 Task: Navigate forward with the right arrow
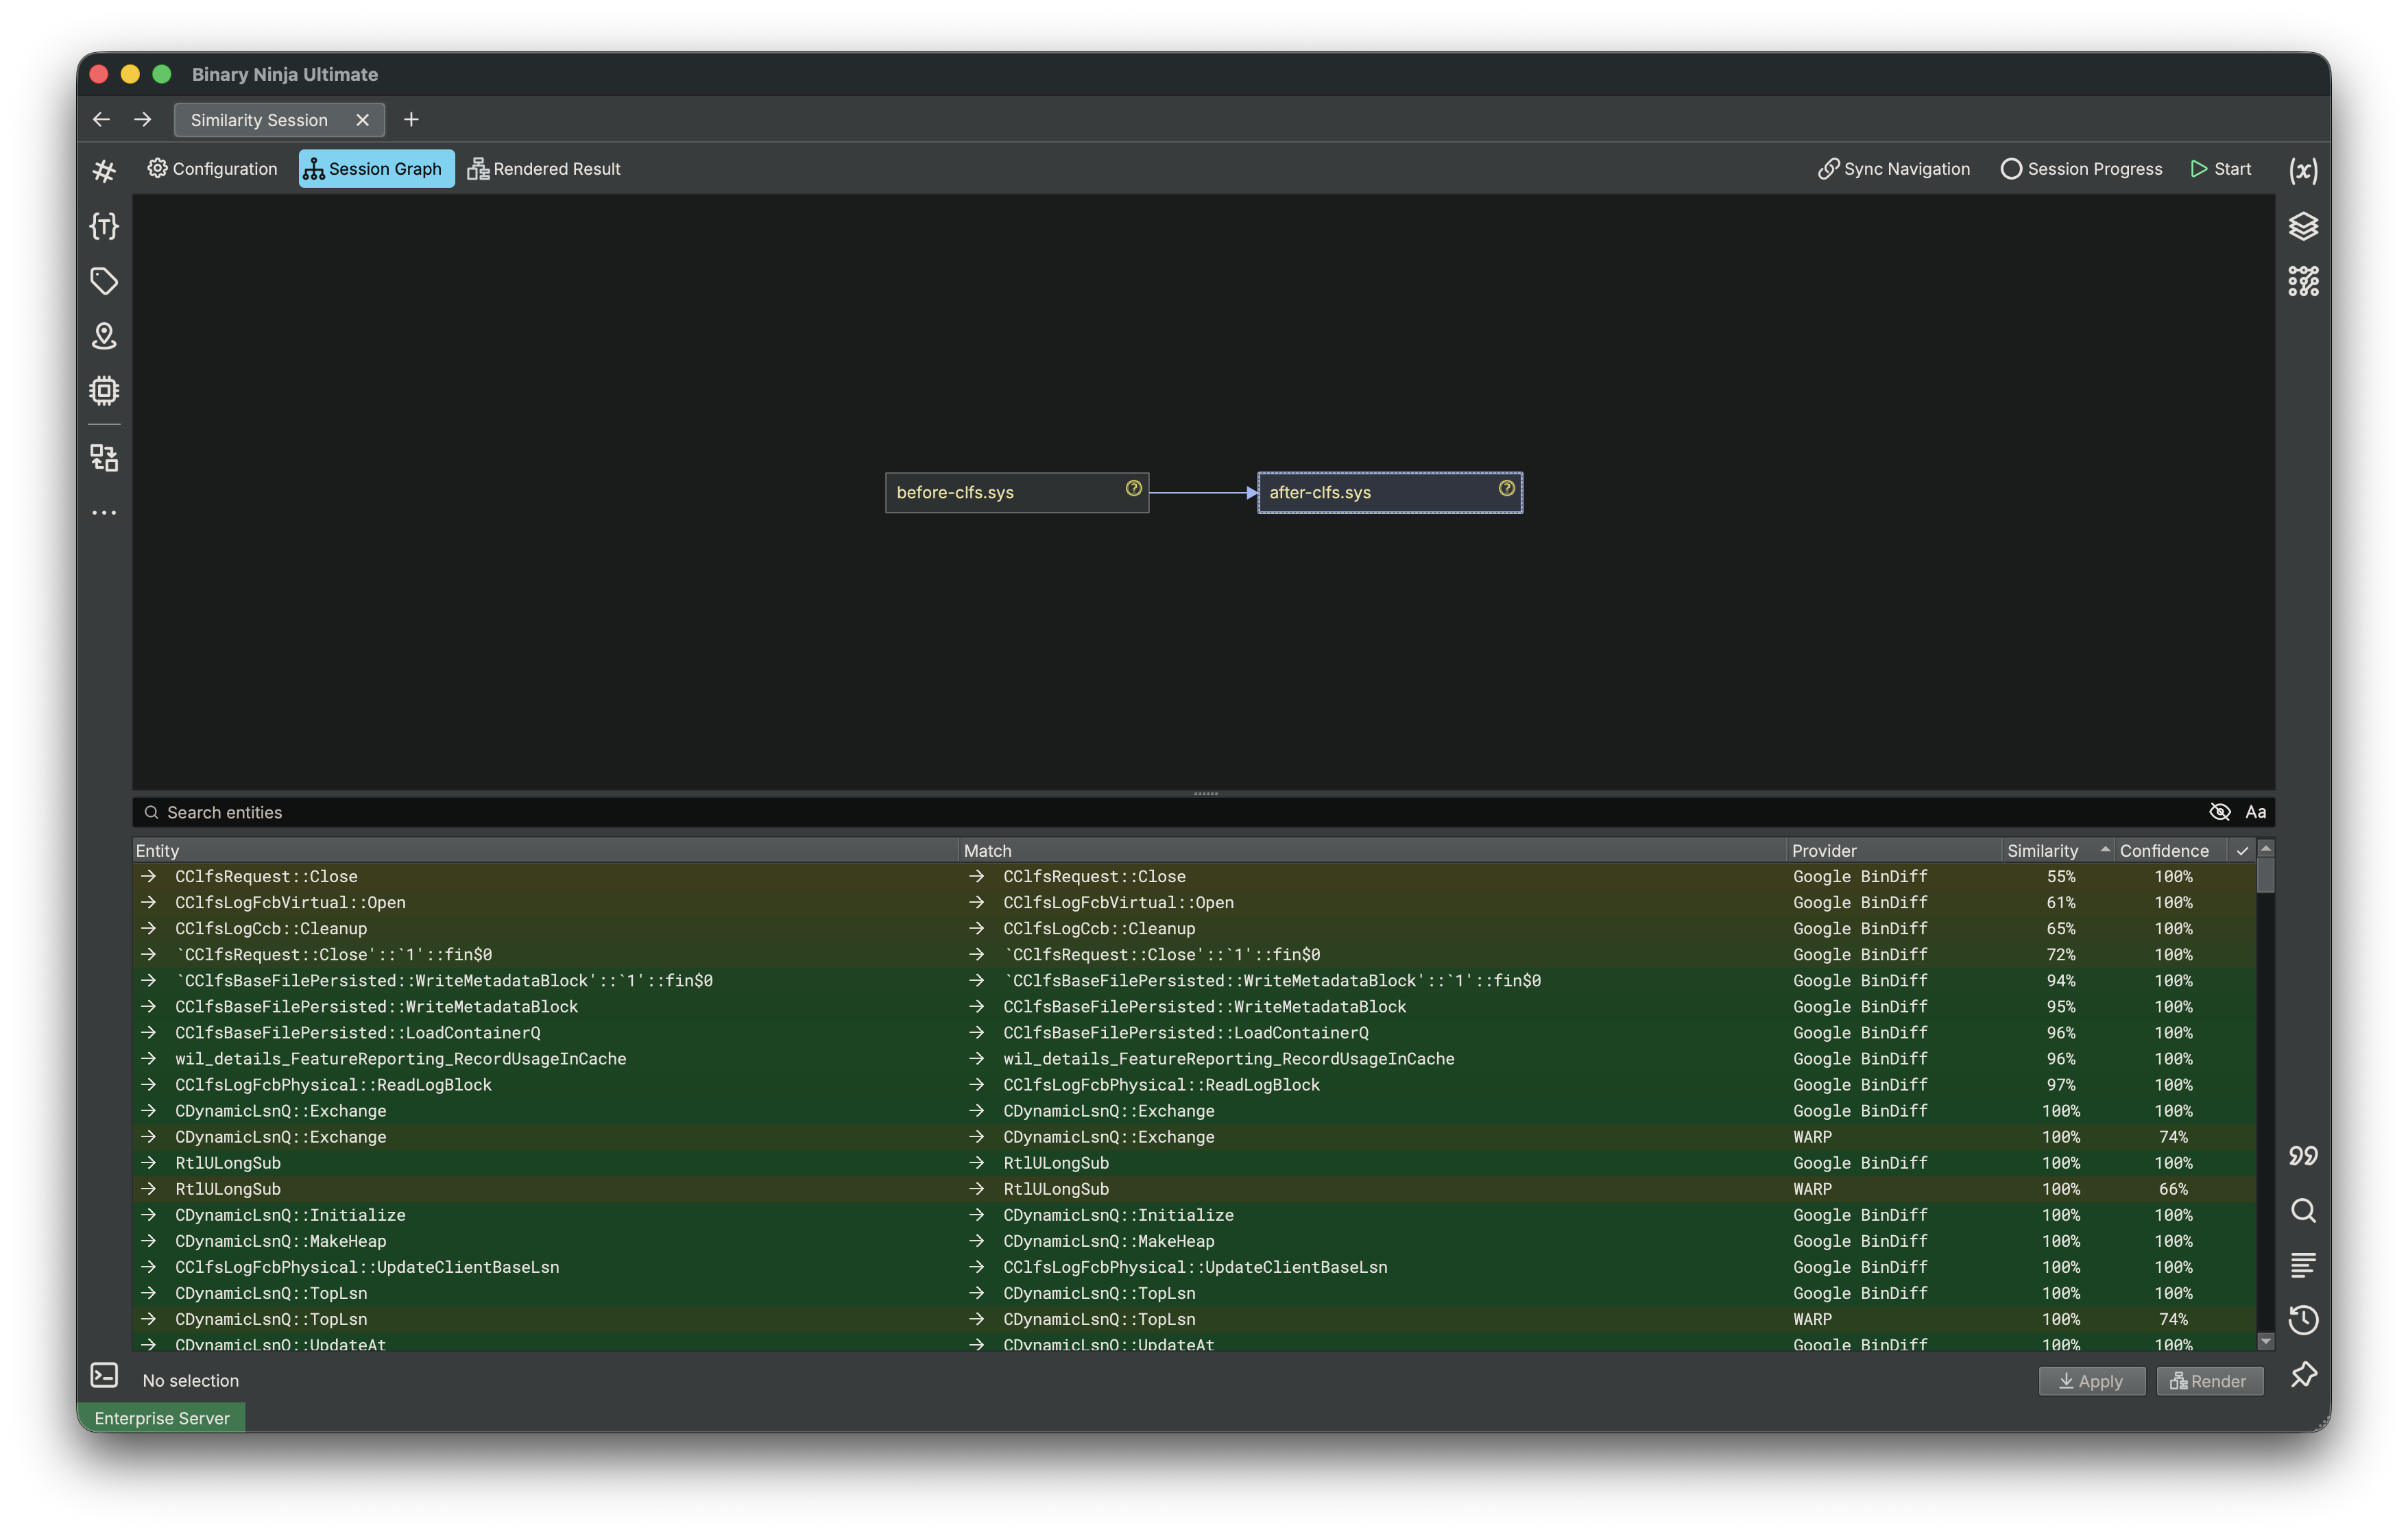[143, 120]
